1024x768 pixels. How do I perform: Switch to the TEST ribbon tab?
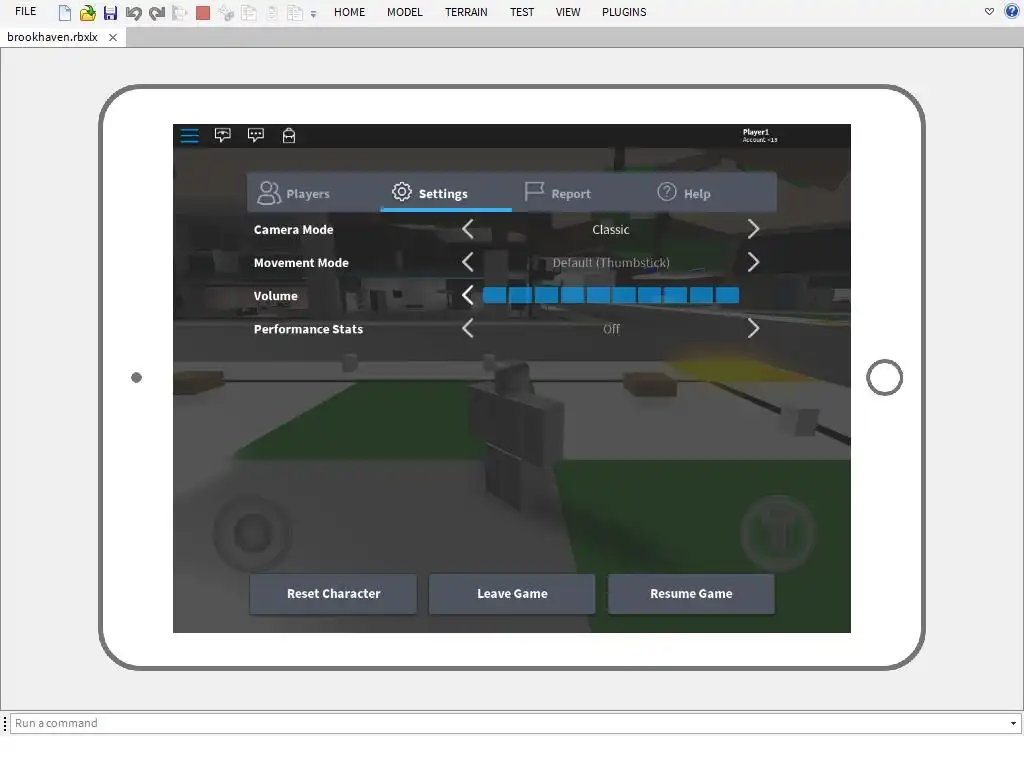(x=522, y=12)
